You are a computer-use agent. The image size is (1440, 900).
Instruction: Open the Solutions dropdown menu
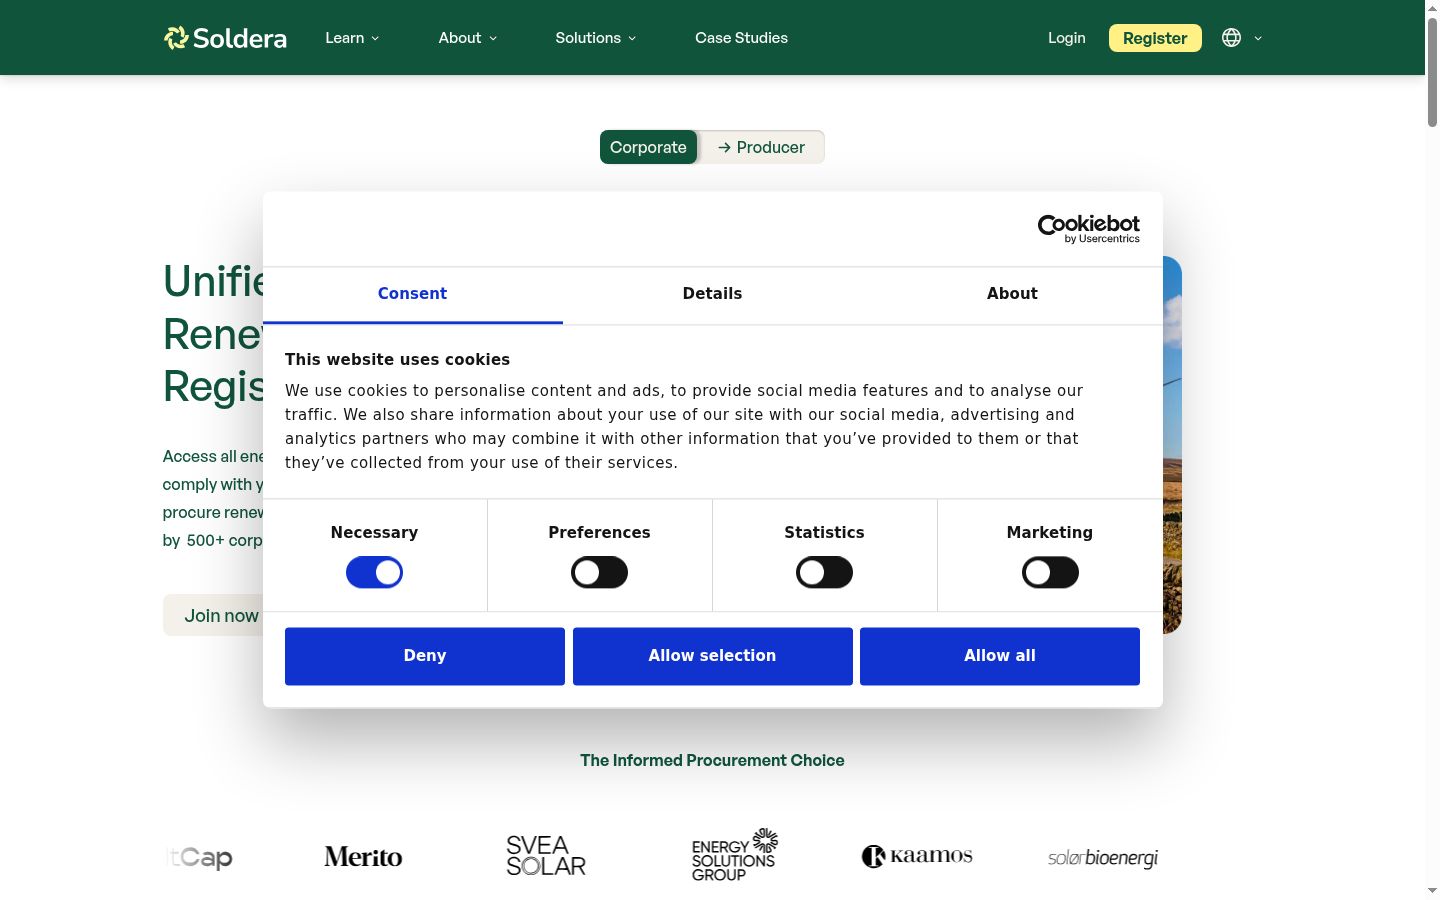pos(595,38)
